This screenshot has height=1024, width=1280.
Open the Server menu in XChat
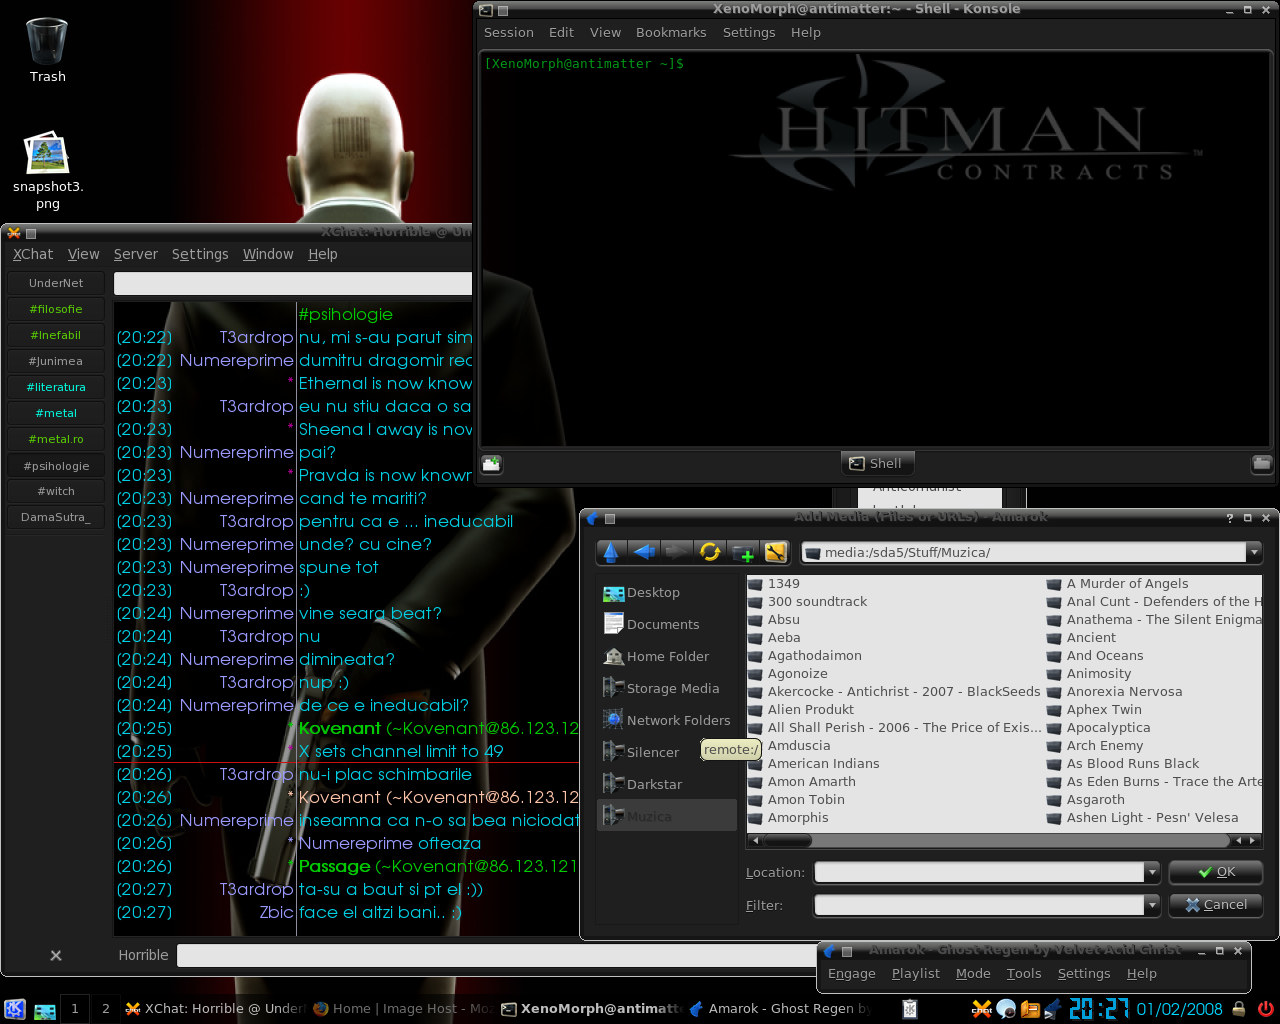(136, 254)
